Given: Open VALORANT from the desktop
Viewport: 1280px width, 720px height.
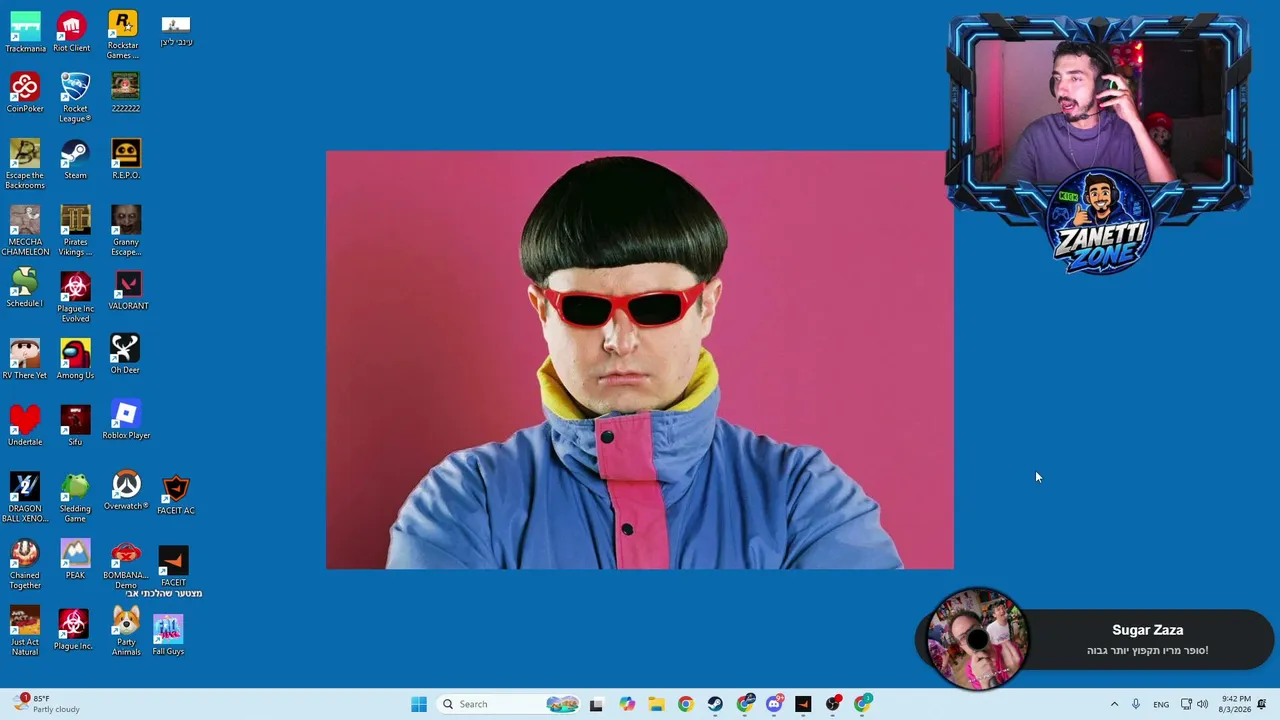Looking at the screenshot, I should point(127,290).
